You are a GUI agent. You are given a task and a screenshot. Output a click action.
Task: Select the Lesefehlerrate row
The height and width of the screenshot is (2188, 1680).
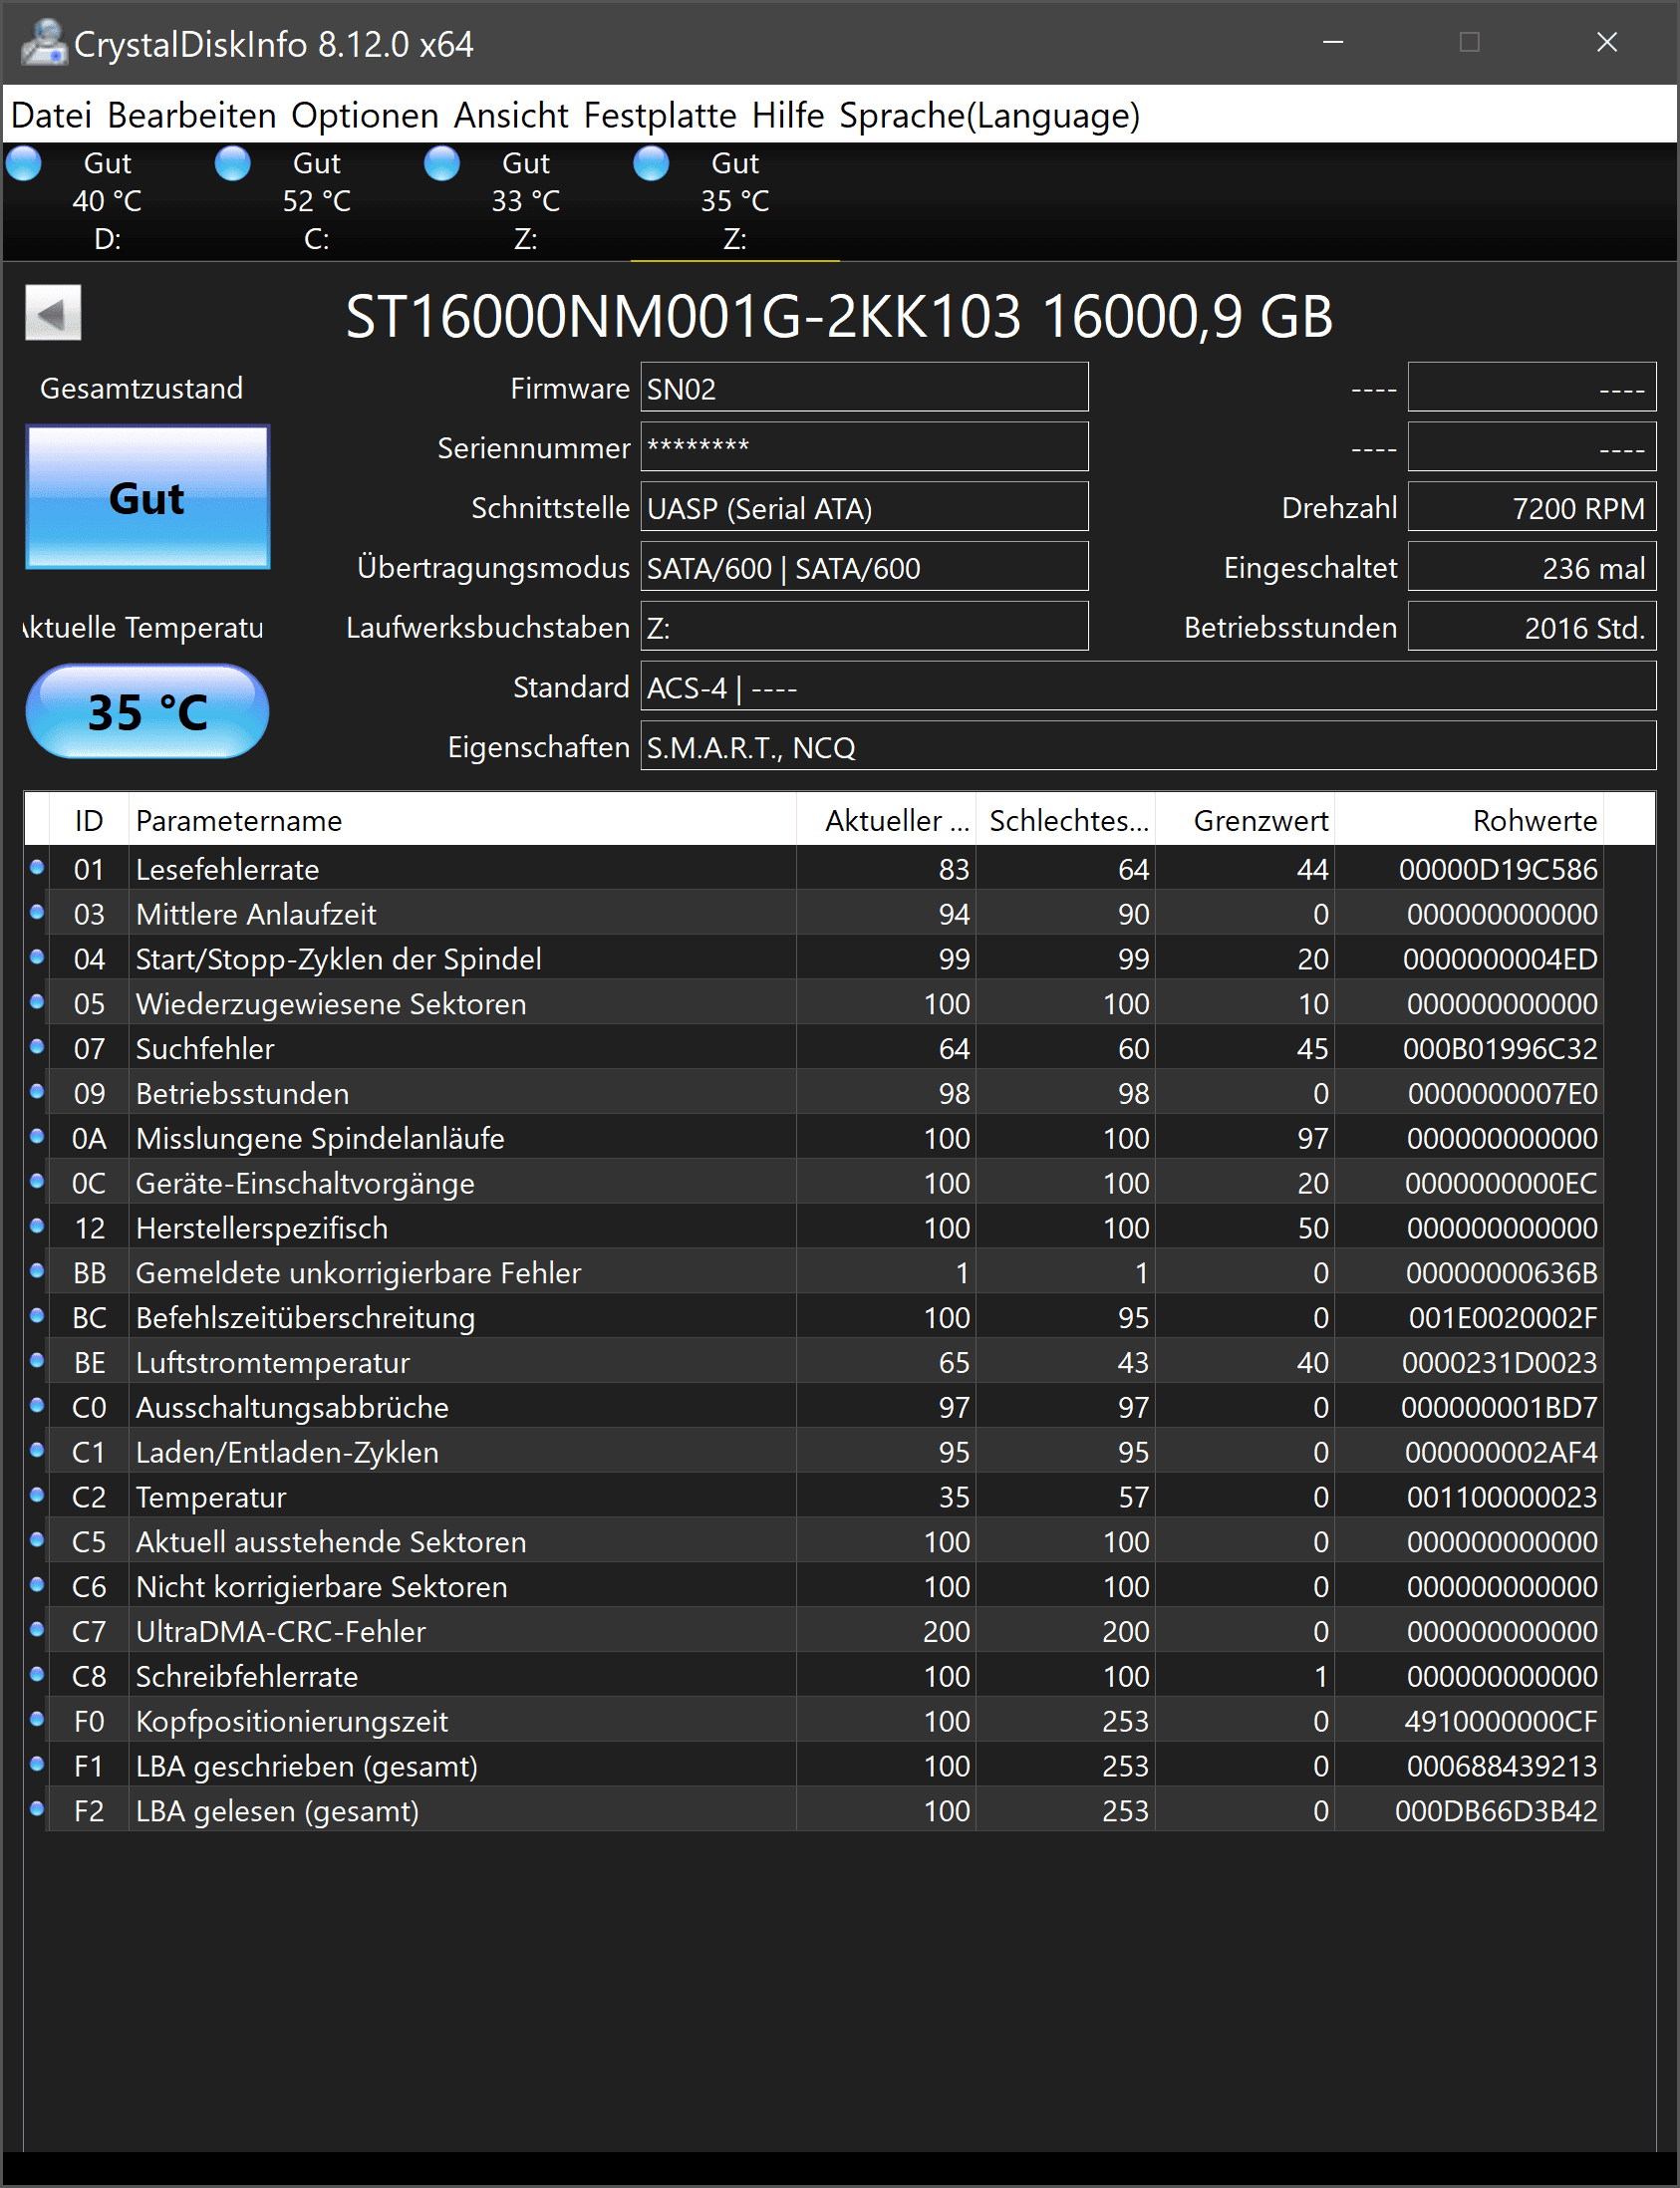point(814,868)
